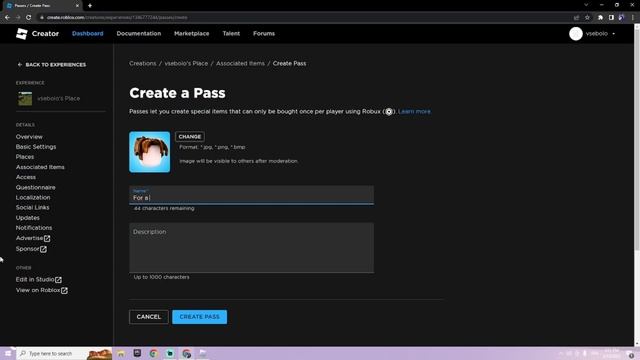
Task: Click the 'Up to 1000 characters' text
Action: pyautogui.click(x=161, y=277)
